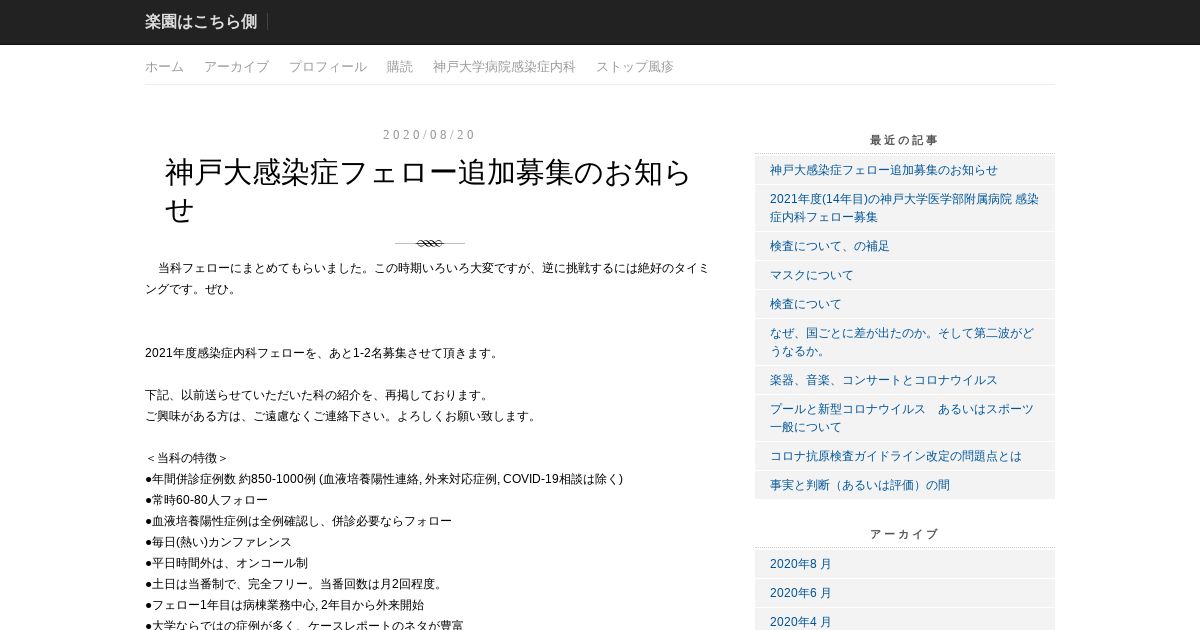
Task: Click line 下記、以前送らせていただいた科の紹介を
Action: click(317, 395)
